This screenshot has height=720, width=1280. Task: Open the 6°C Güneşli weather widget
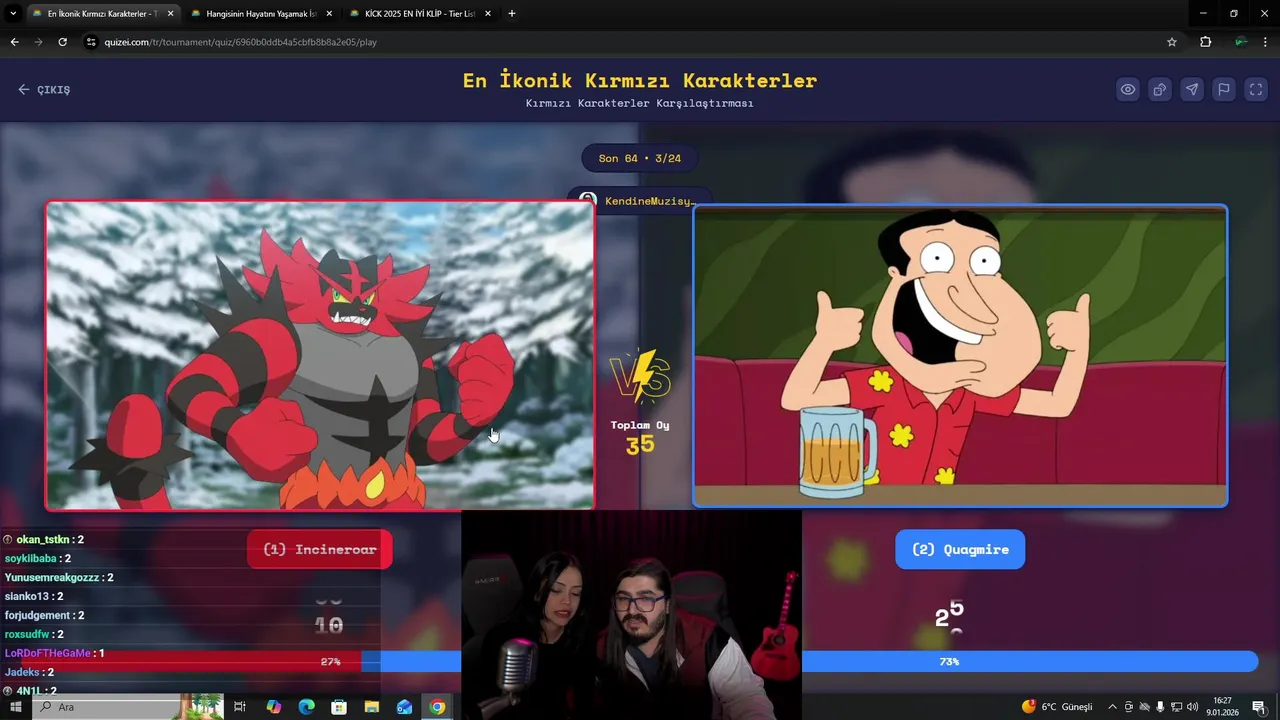(x=1058, y=707)
